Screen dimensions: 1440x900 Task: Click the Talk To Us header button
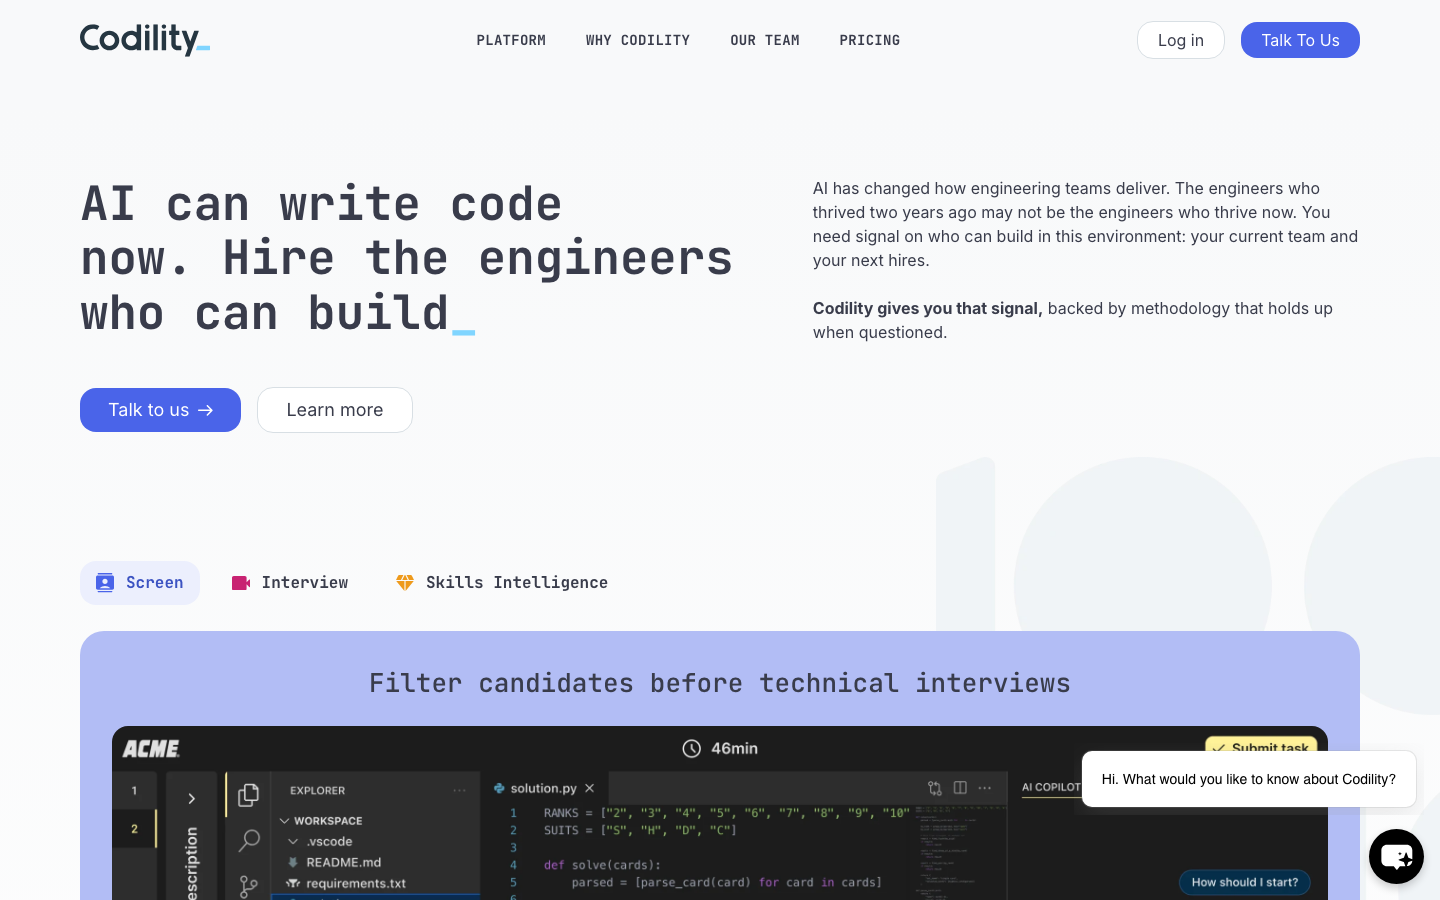point(1300,40)
